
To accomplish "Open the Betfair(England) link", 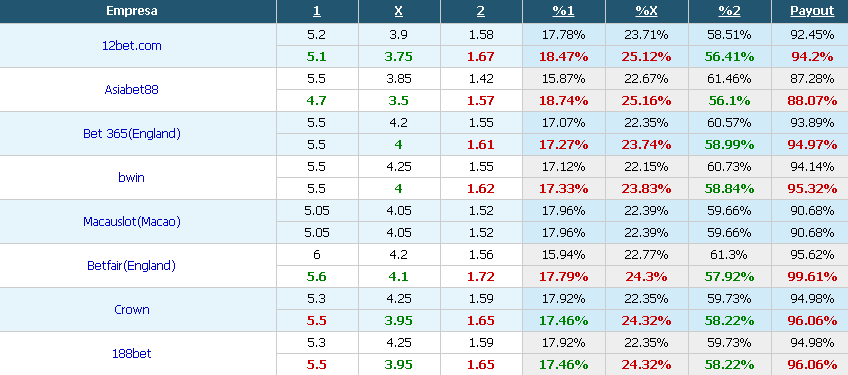I will (131, 266).
